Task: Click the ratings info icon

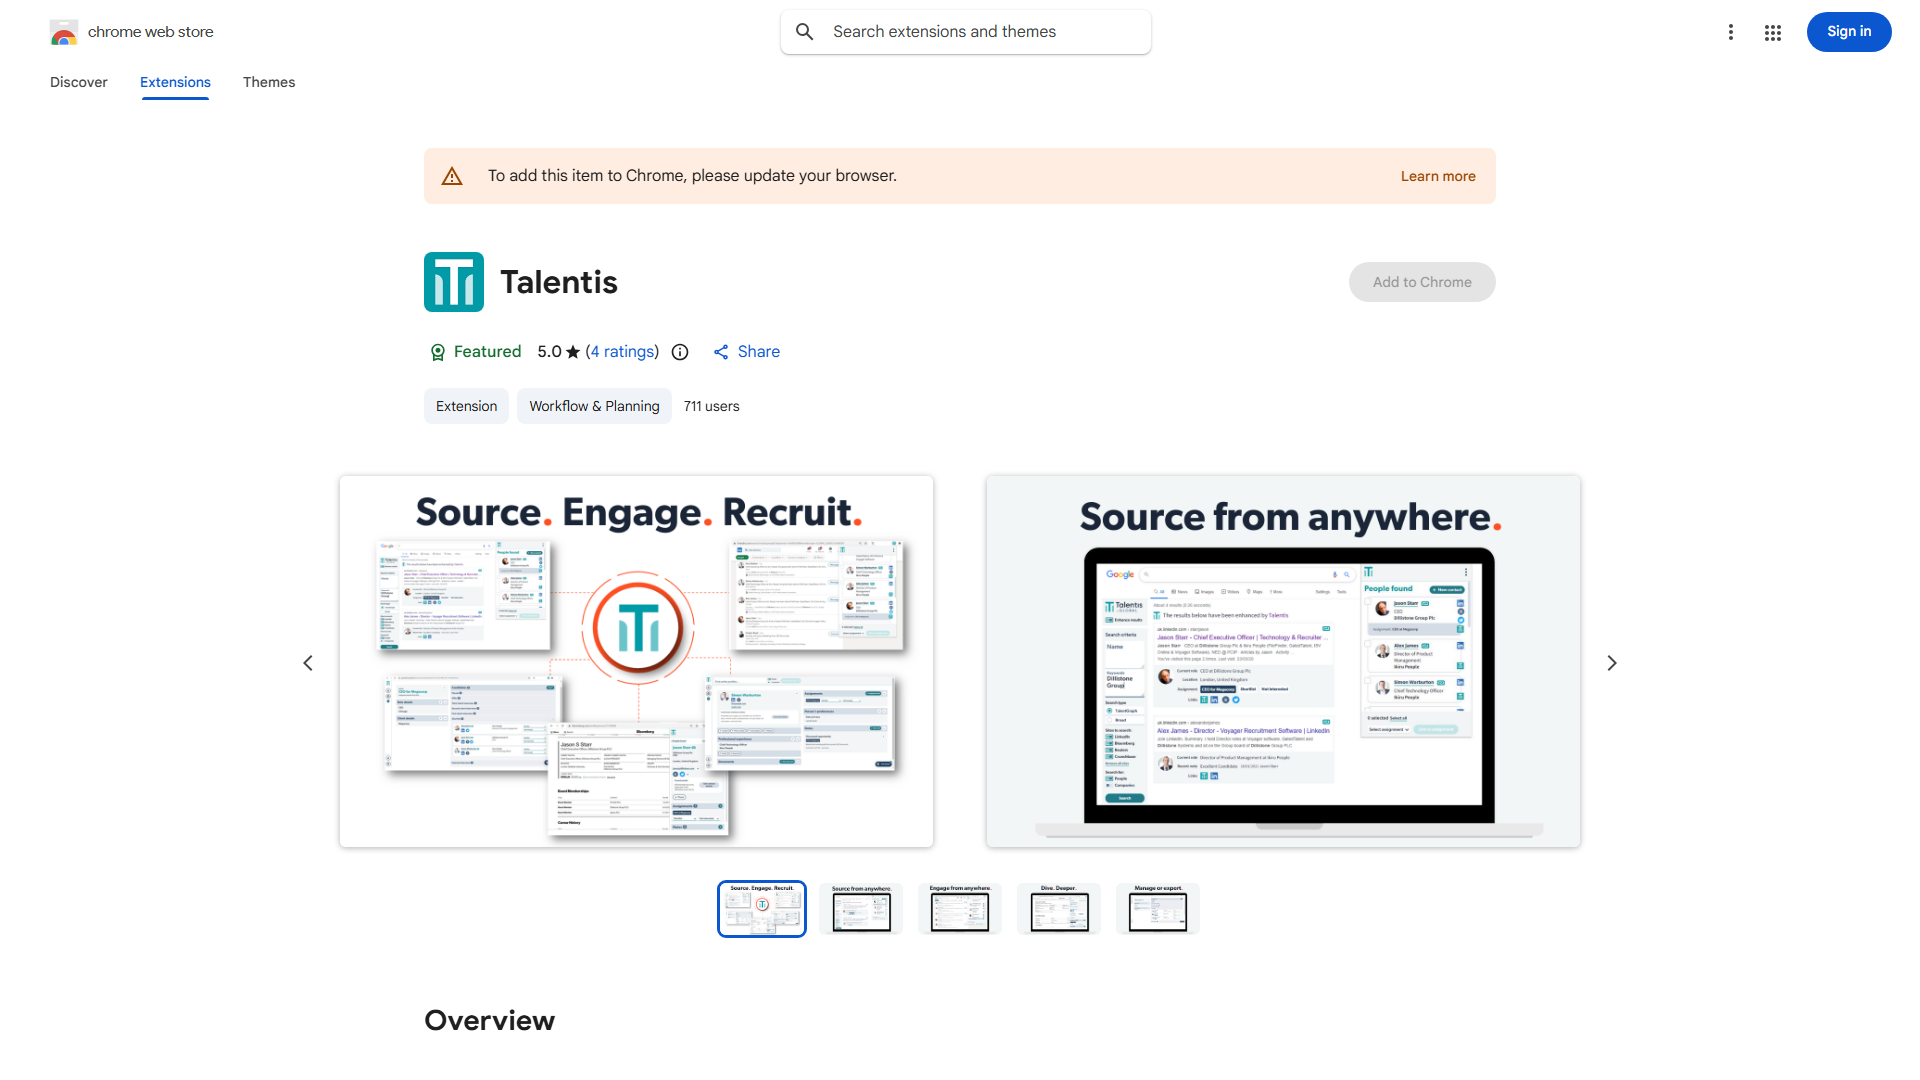Action: [x=680, y=352]
